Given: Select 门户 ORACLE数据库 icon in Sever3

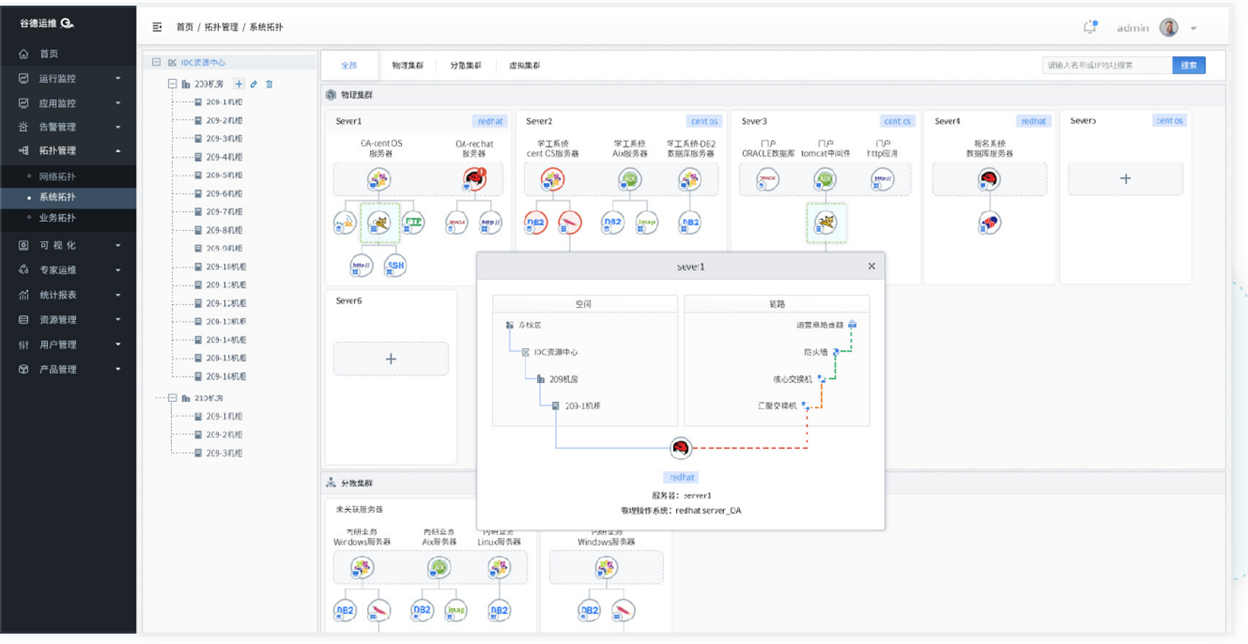Looking at the screenshot, I should (767, 180).
